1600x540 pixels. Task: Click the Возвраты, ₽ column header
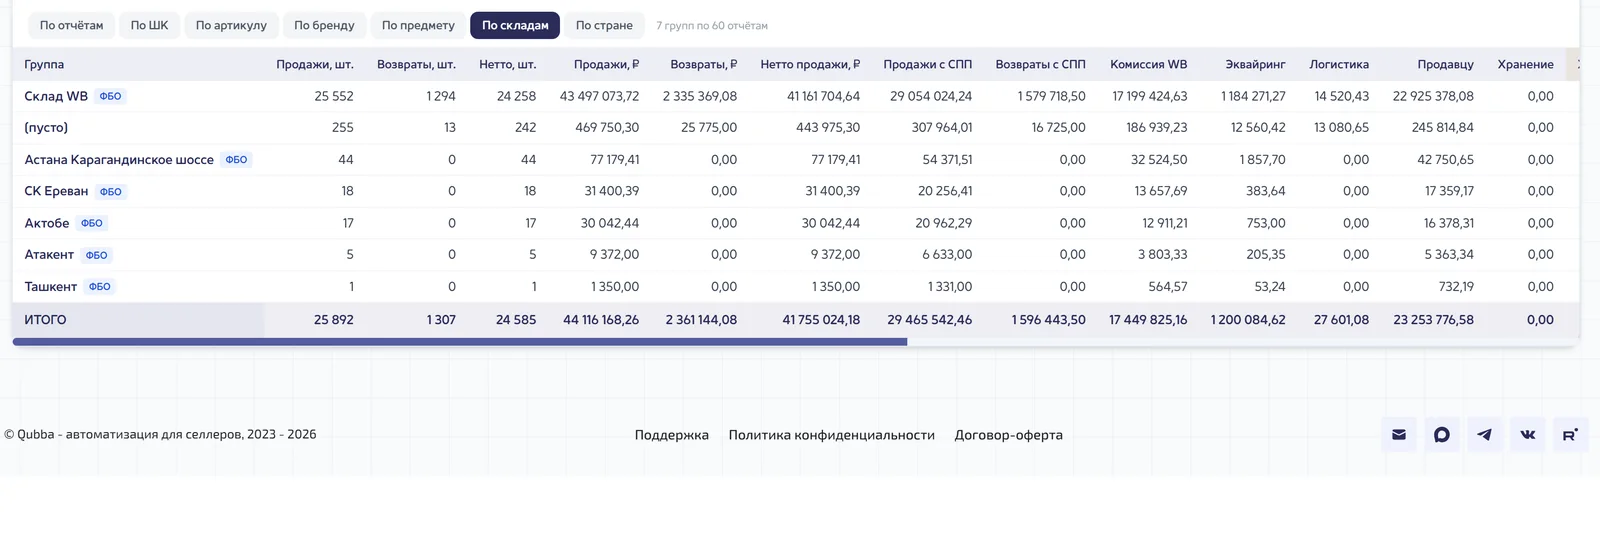click(704, 64)
